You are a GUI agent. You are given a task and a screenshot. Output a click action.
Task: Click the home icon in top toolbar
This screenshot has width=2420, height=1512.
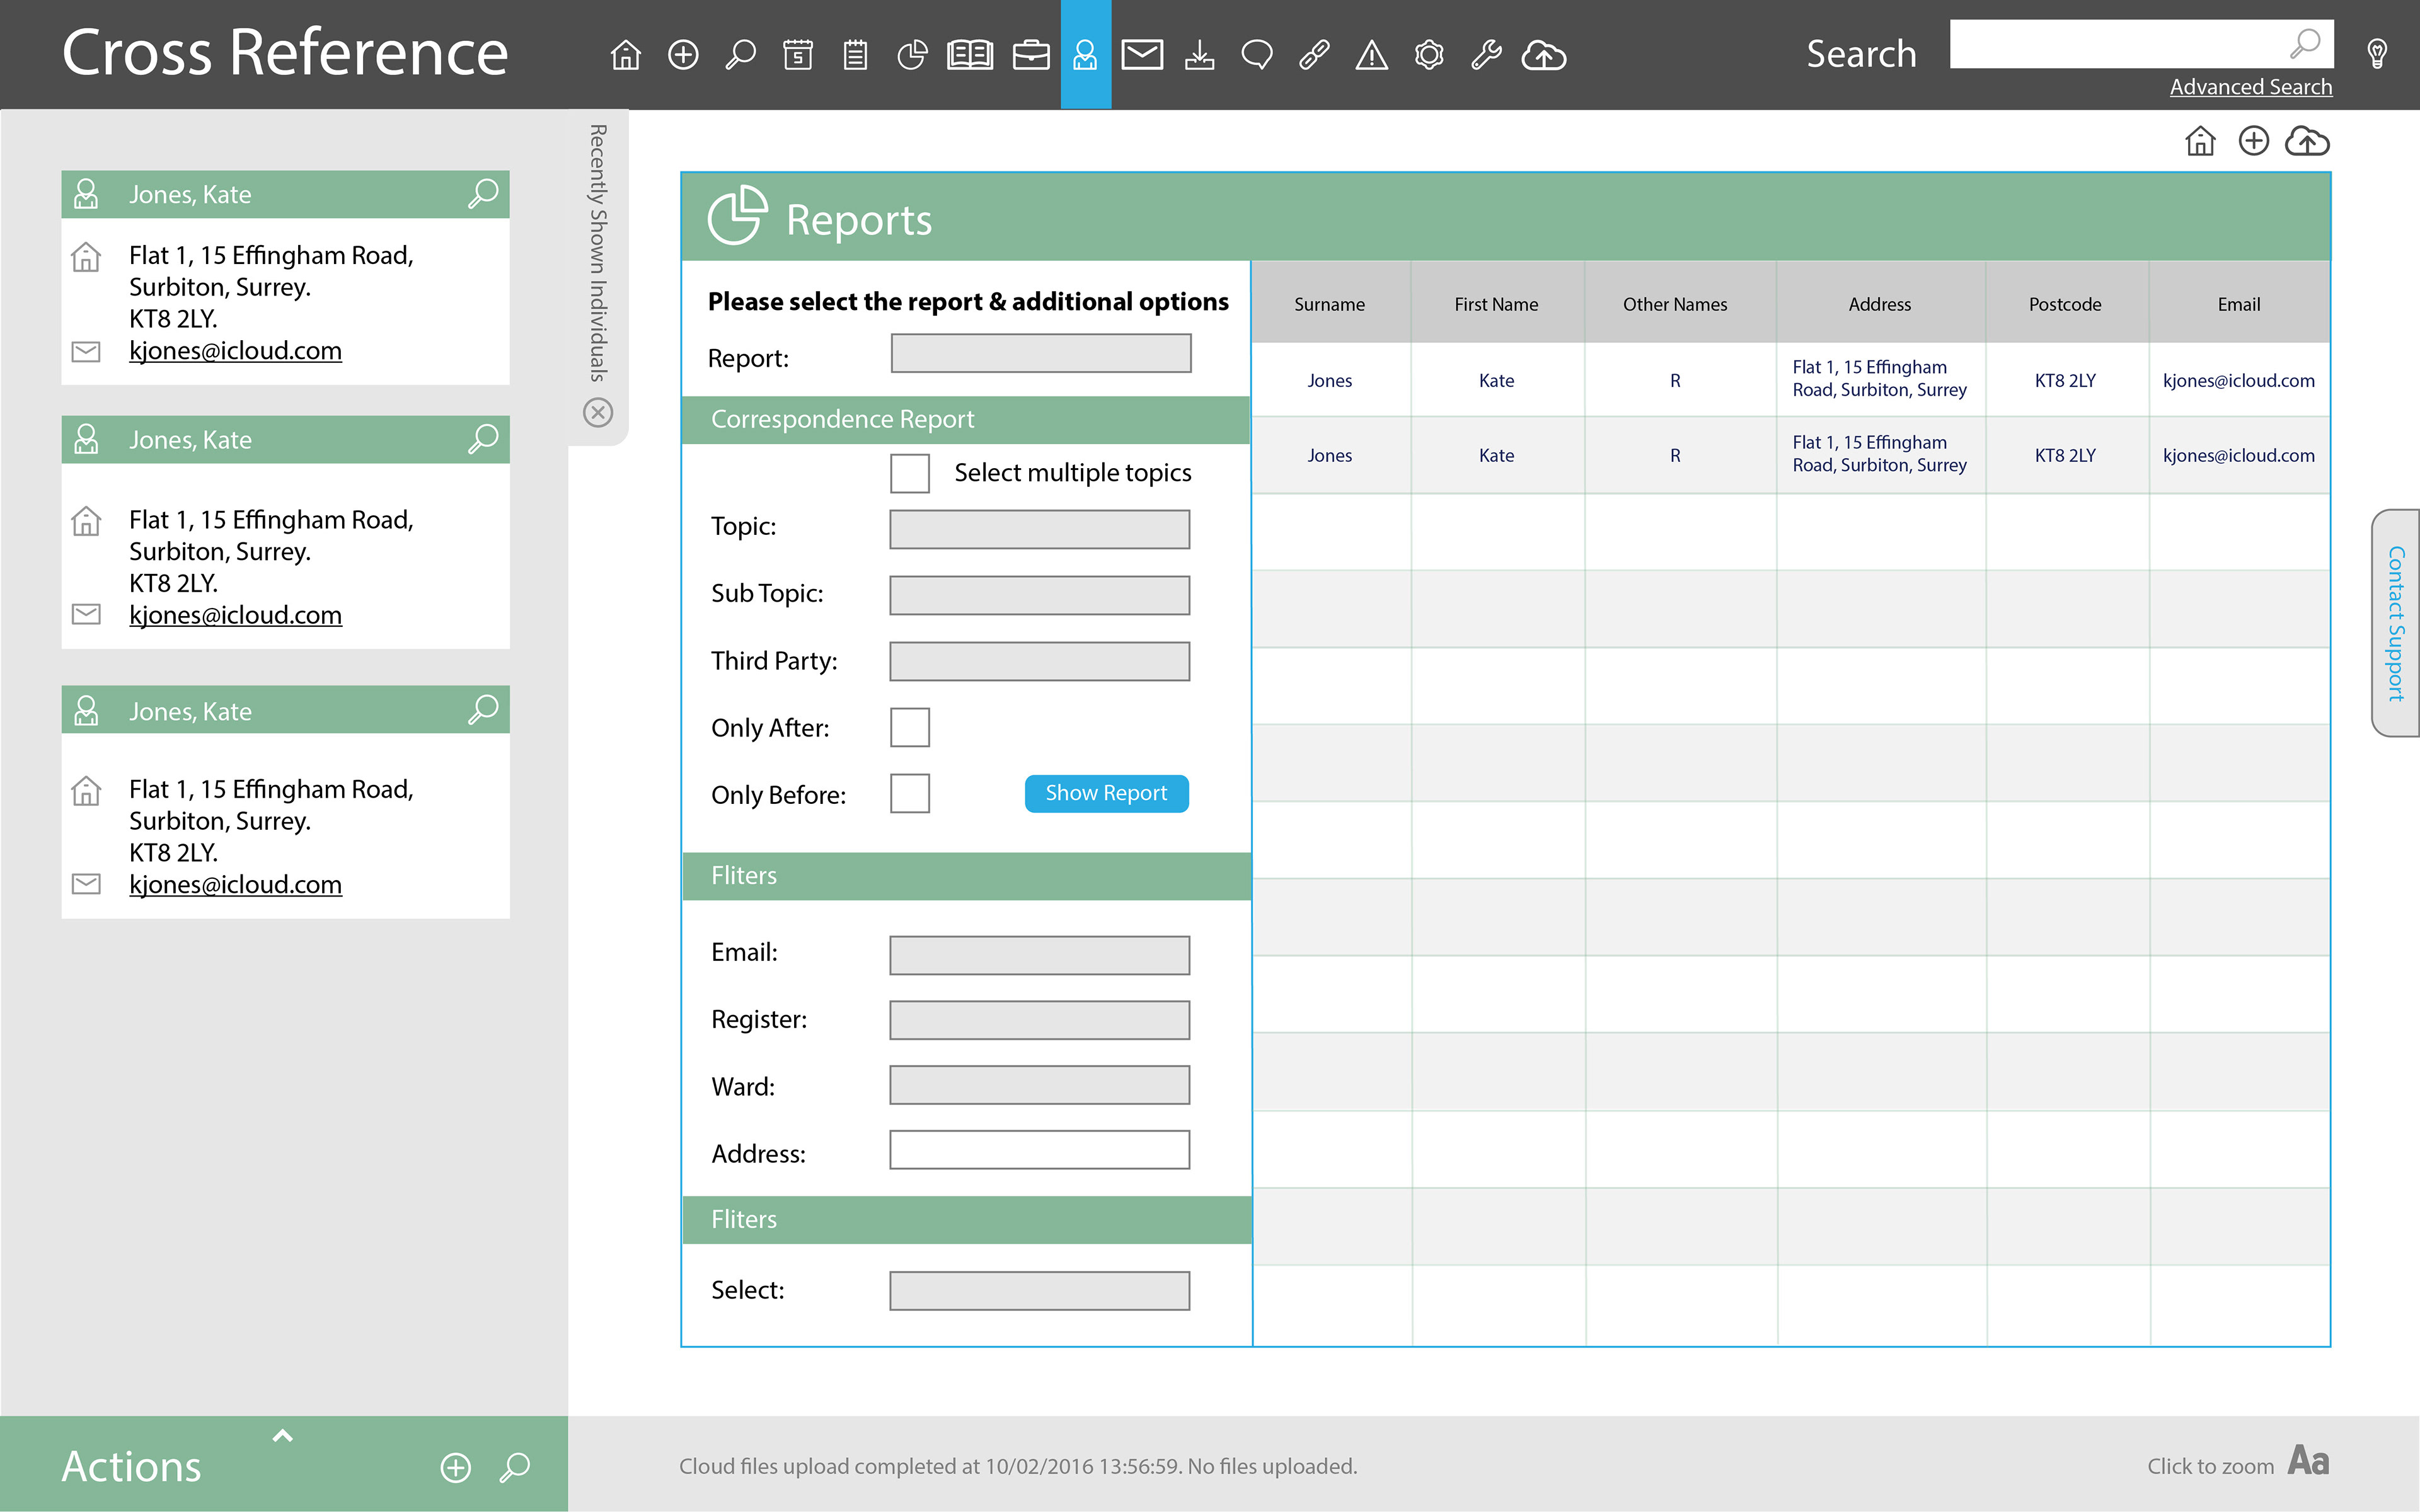(x=626, y=54)
